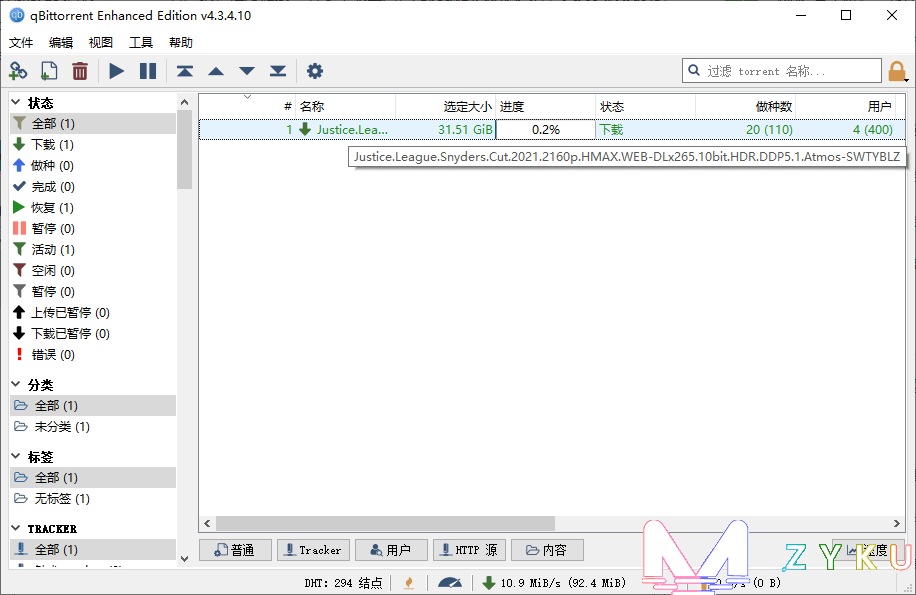
Task: Open the 文件 menu
Action: (21, 43)
